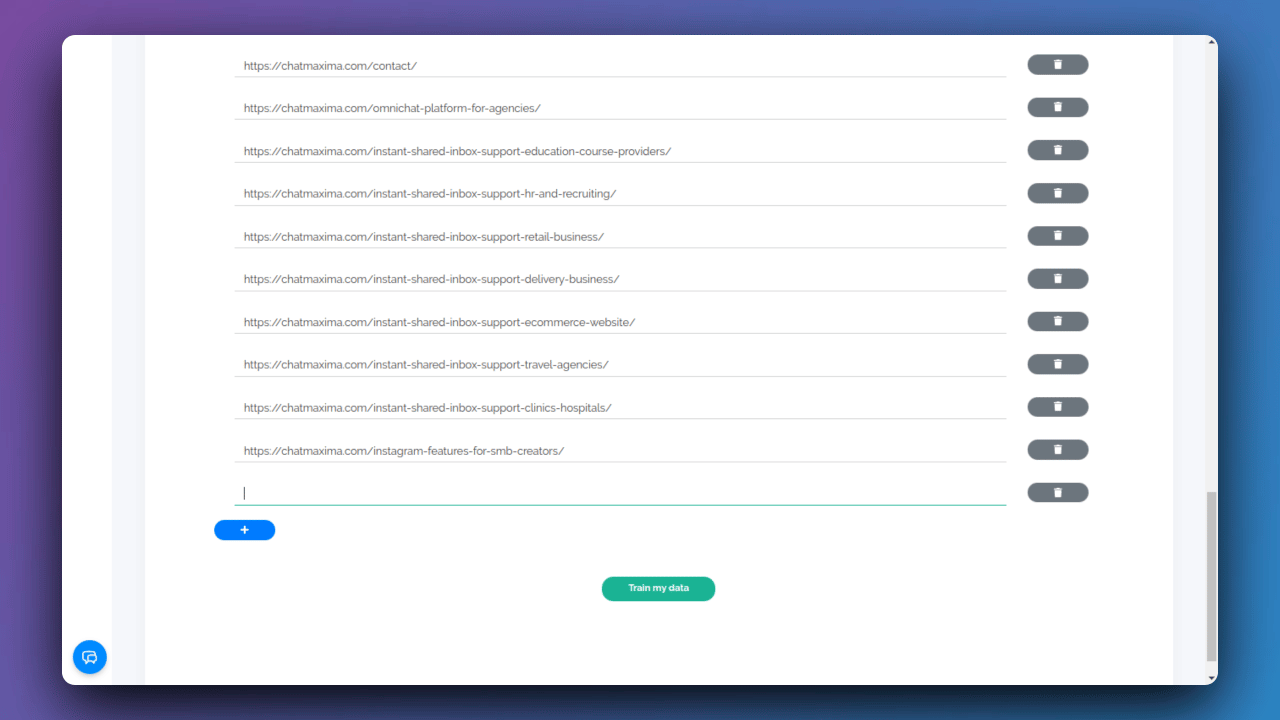The image size is (1280, 720).
Task: Remove the instagram-features-for-smb-creators URL
Action: 1057,450
